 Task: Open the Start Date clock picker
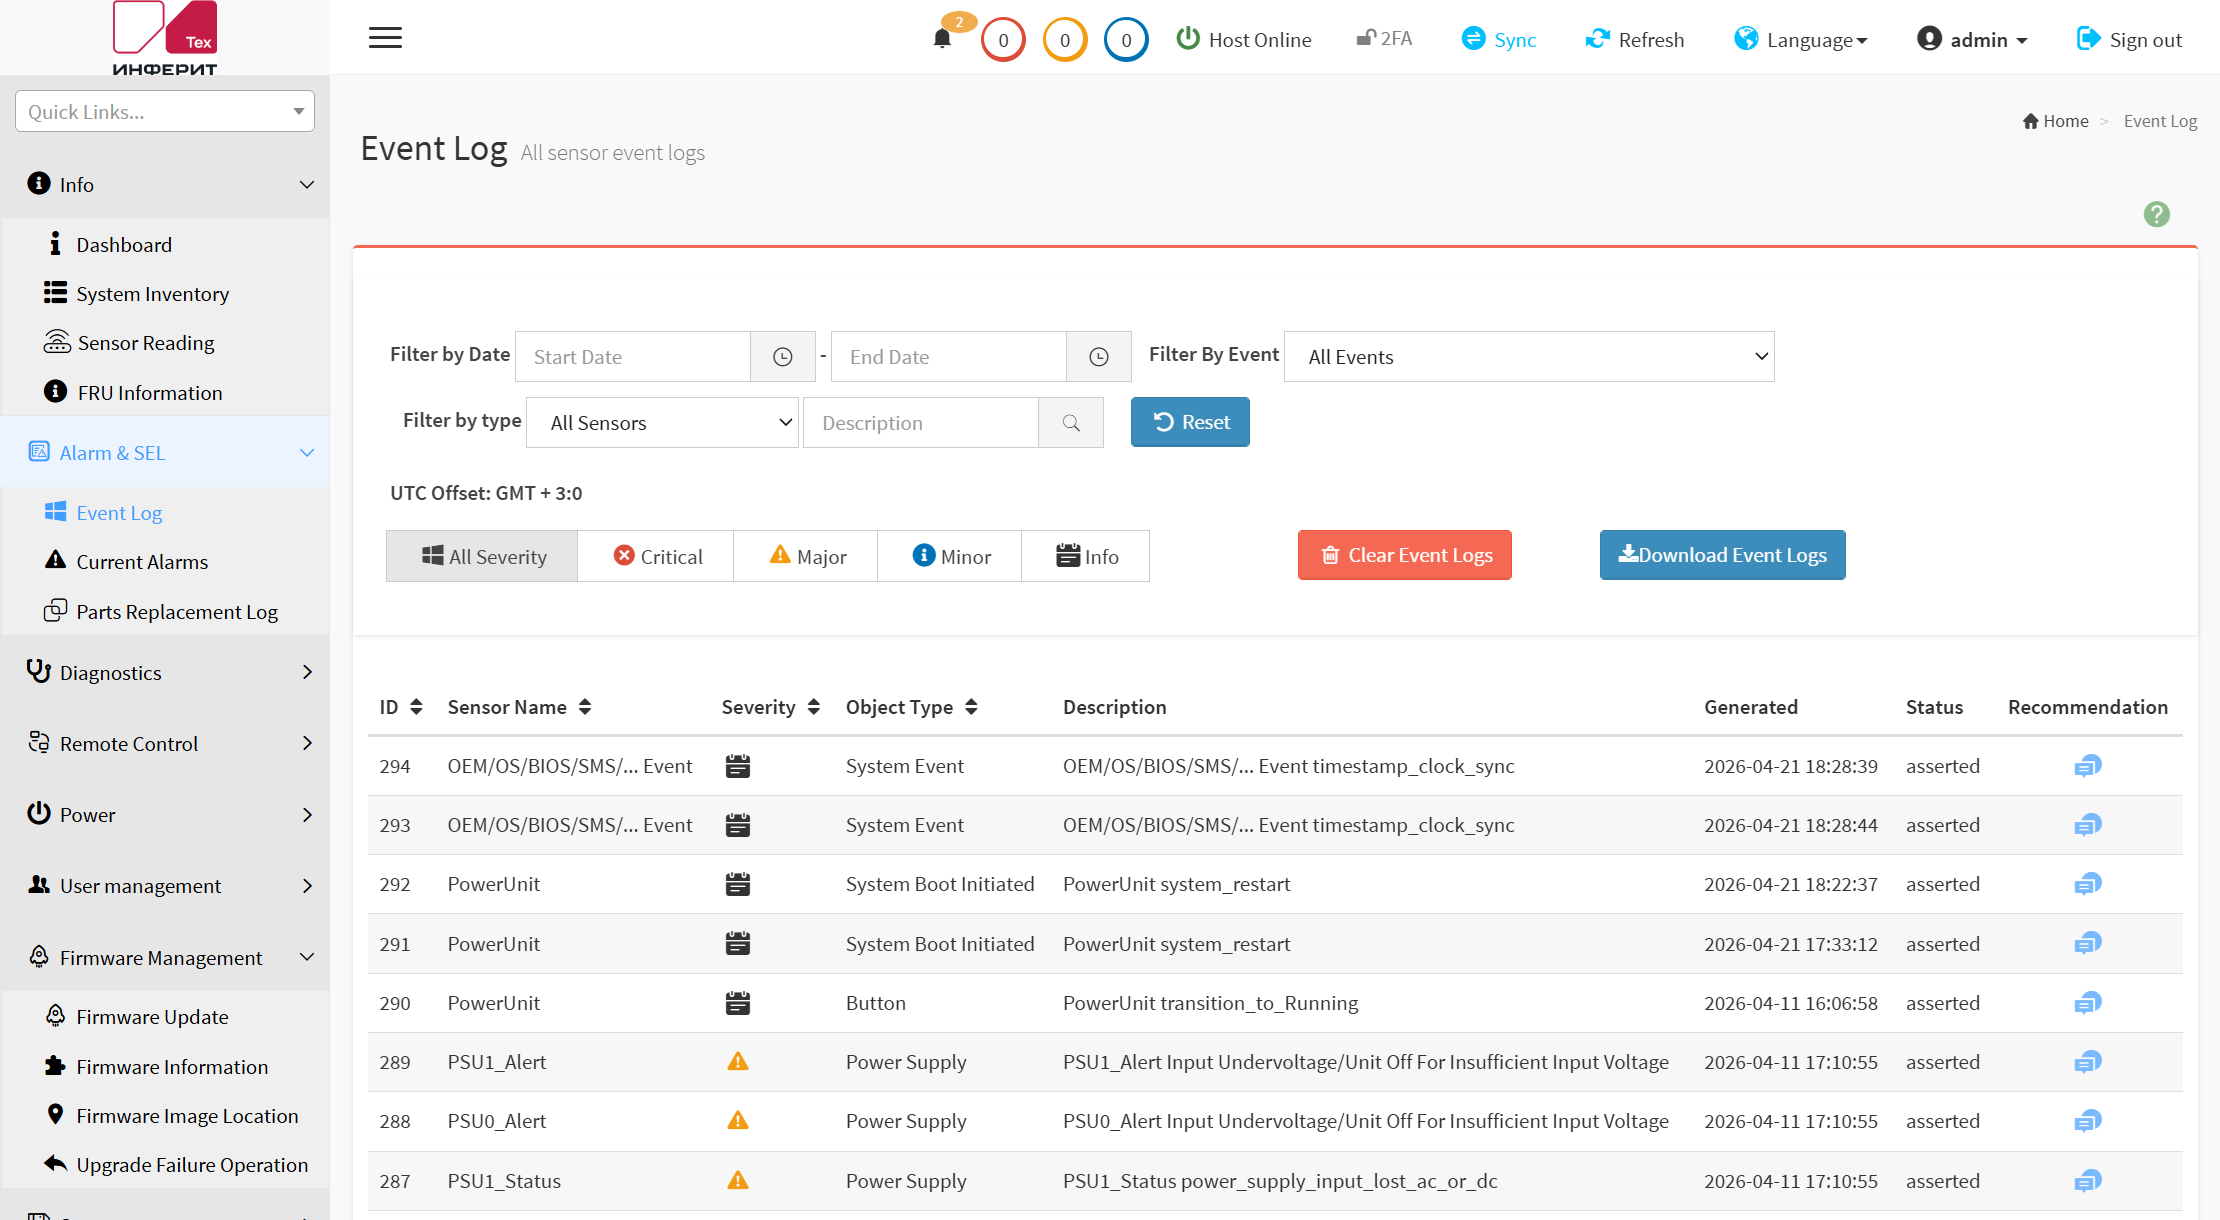pos(783,357)
